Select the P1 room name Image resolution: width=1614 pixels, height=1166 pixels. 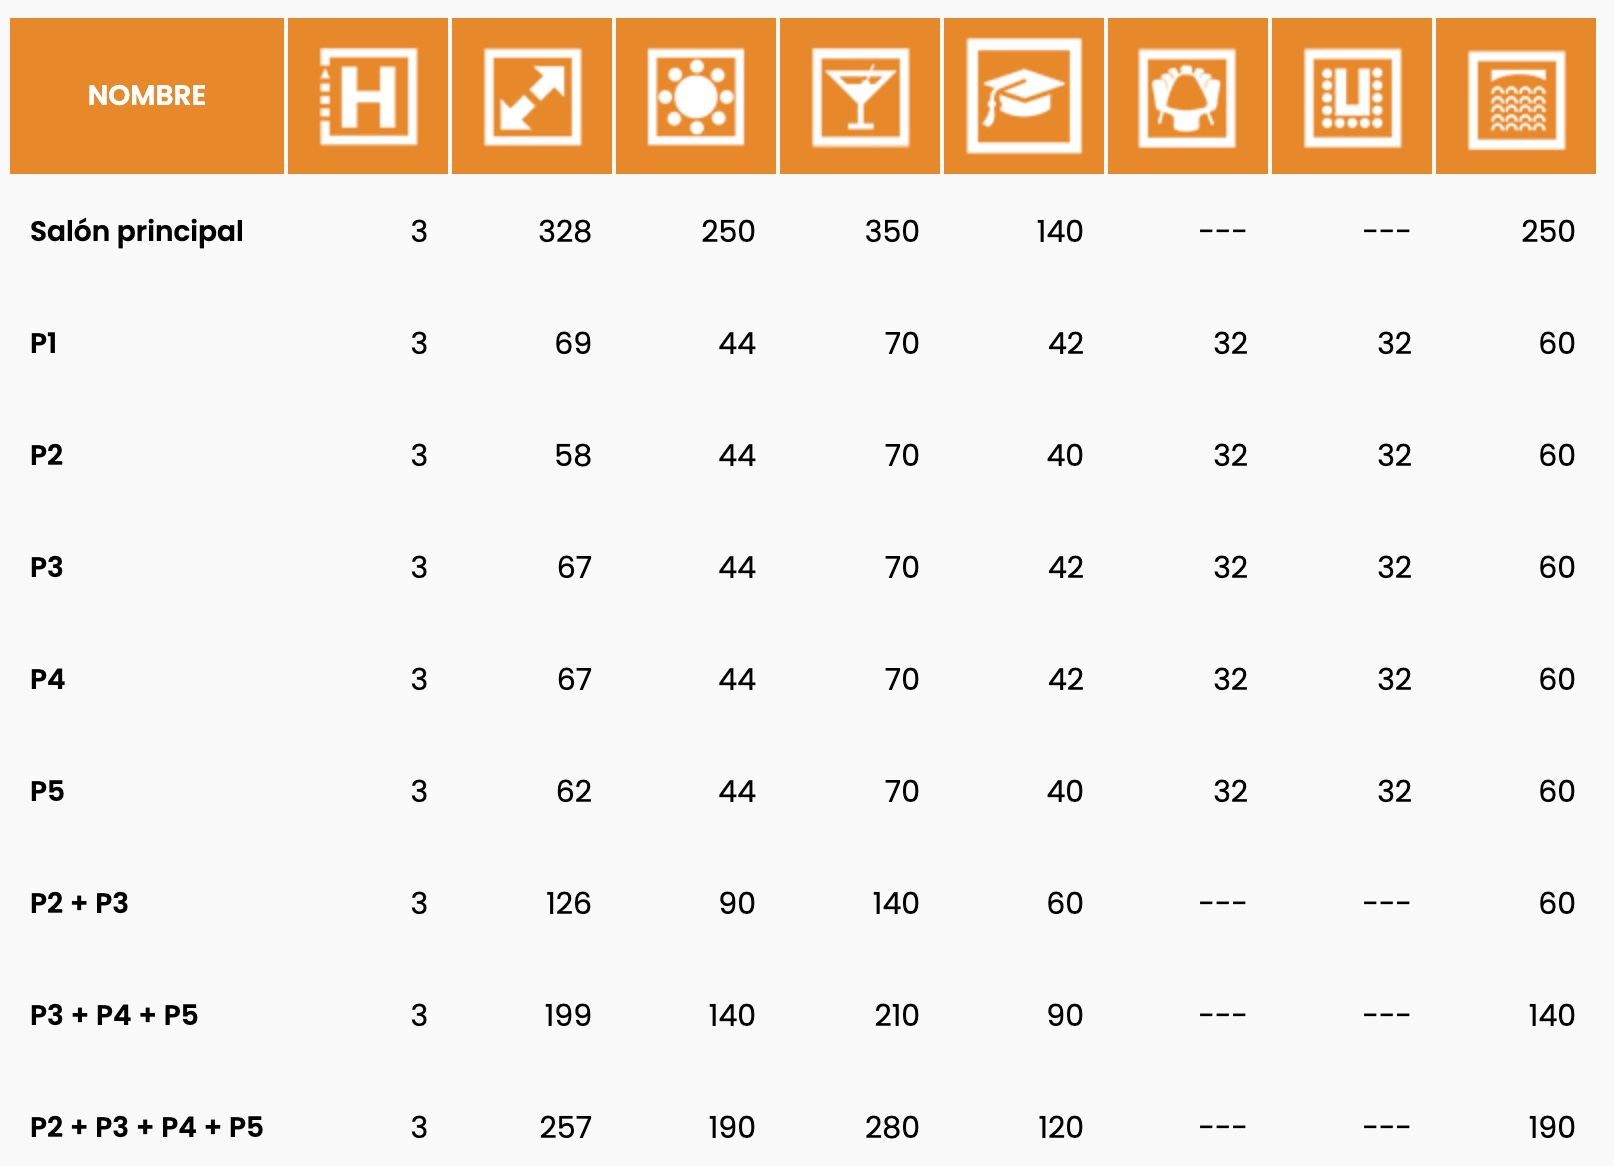click(x=44, y=344)
